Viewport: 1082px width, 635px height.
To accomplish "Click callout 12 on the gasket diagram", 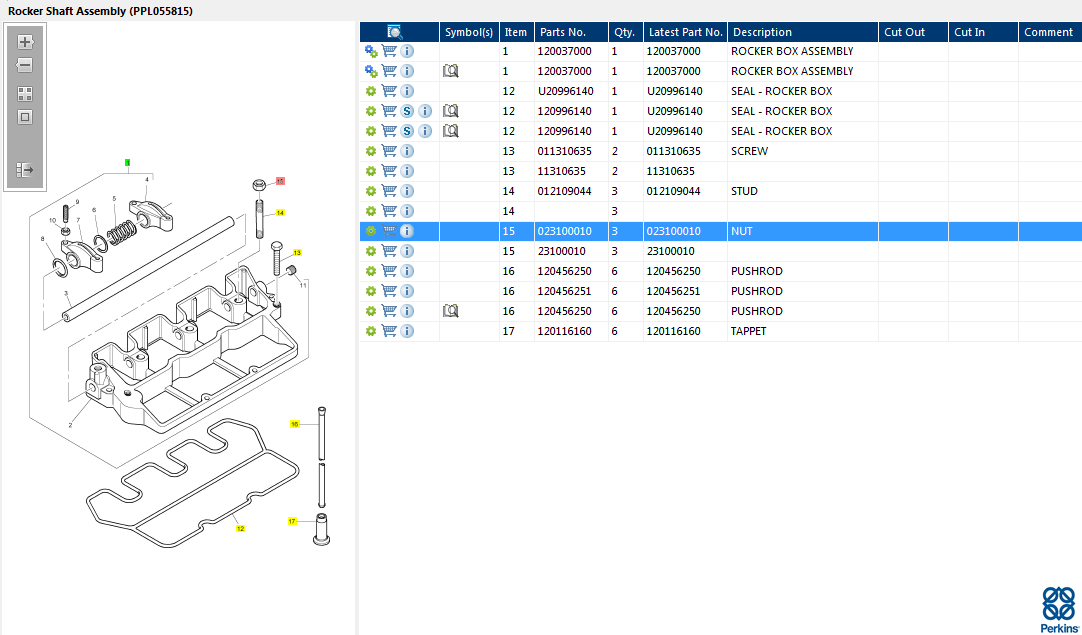I will (x=240, y=528).
